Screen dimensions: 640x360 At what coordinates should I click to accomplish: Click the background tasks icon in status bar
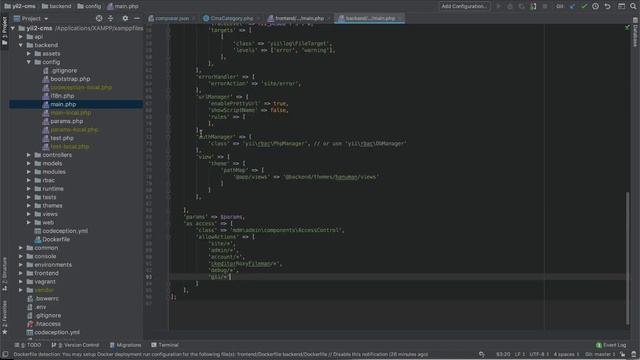coord(482,354)
